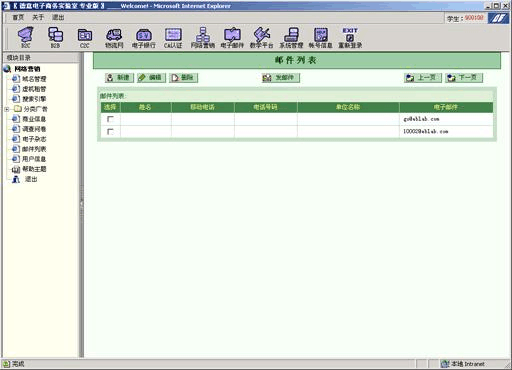Click the page icon next to 域名管理

pos(16,79)
